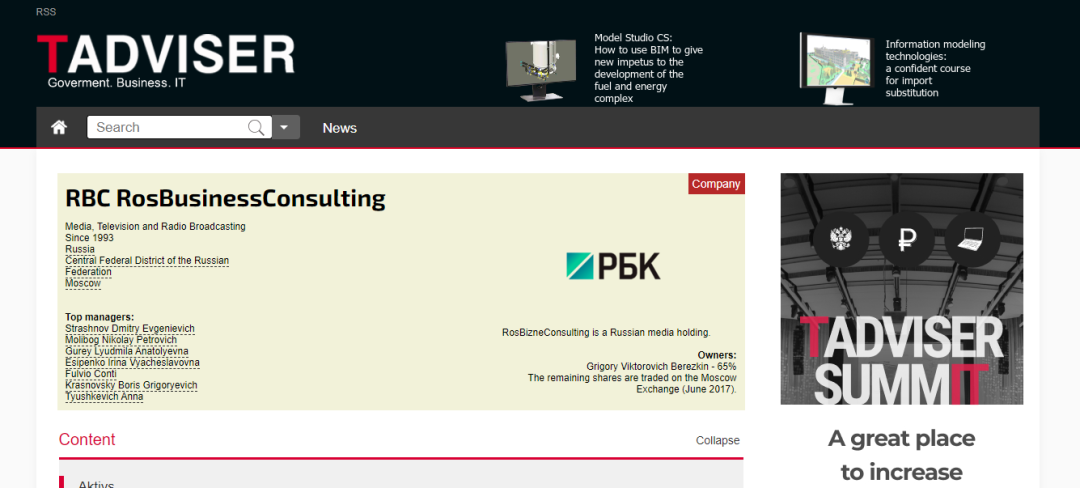Image resolution: width=1080 pixels, height=488 pixels.
Task: Click the RSS link
Action: pyautogui.click(x=45, y=12)
